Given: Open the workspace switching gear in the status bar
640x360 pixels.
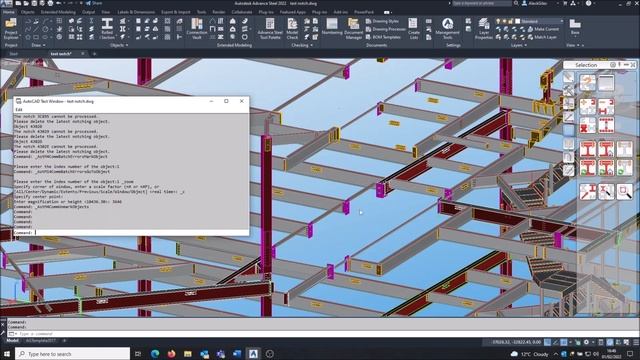Looking at the screenshot, I should (x=586, y=342).
